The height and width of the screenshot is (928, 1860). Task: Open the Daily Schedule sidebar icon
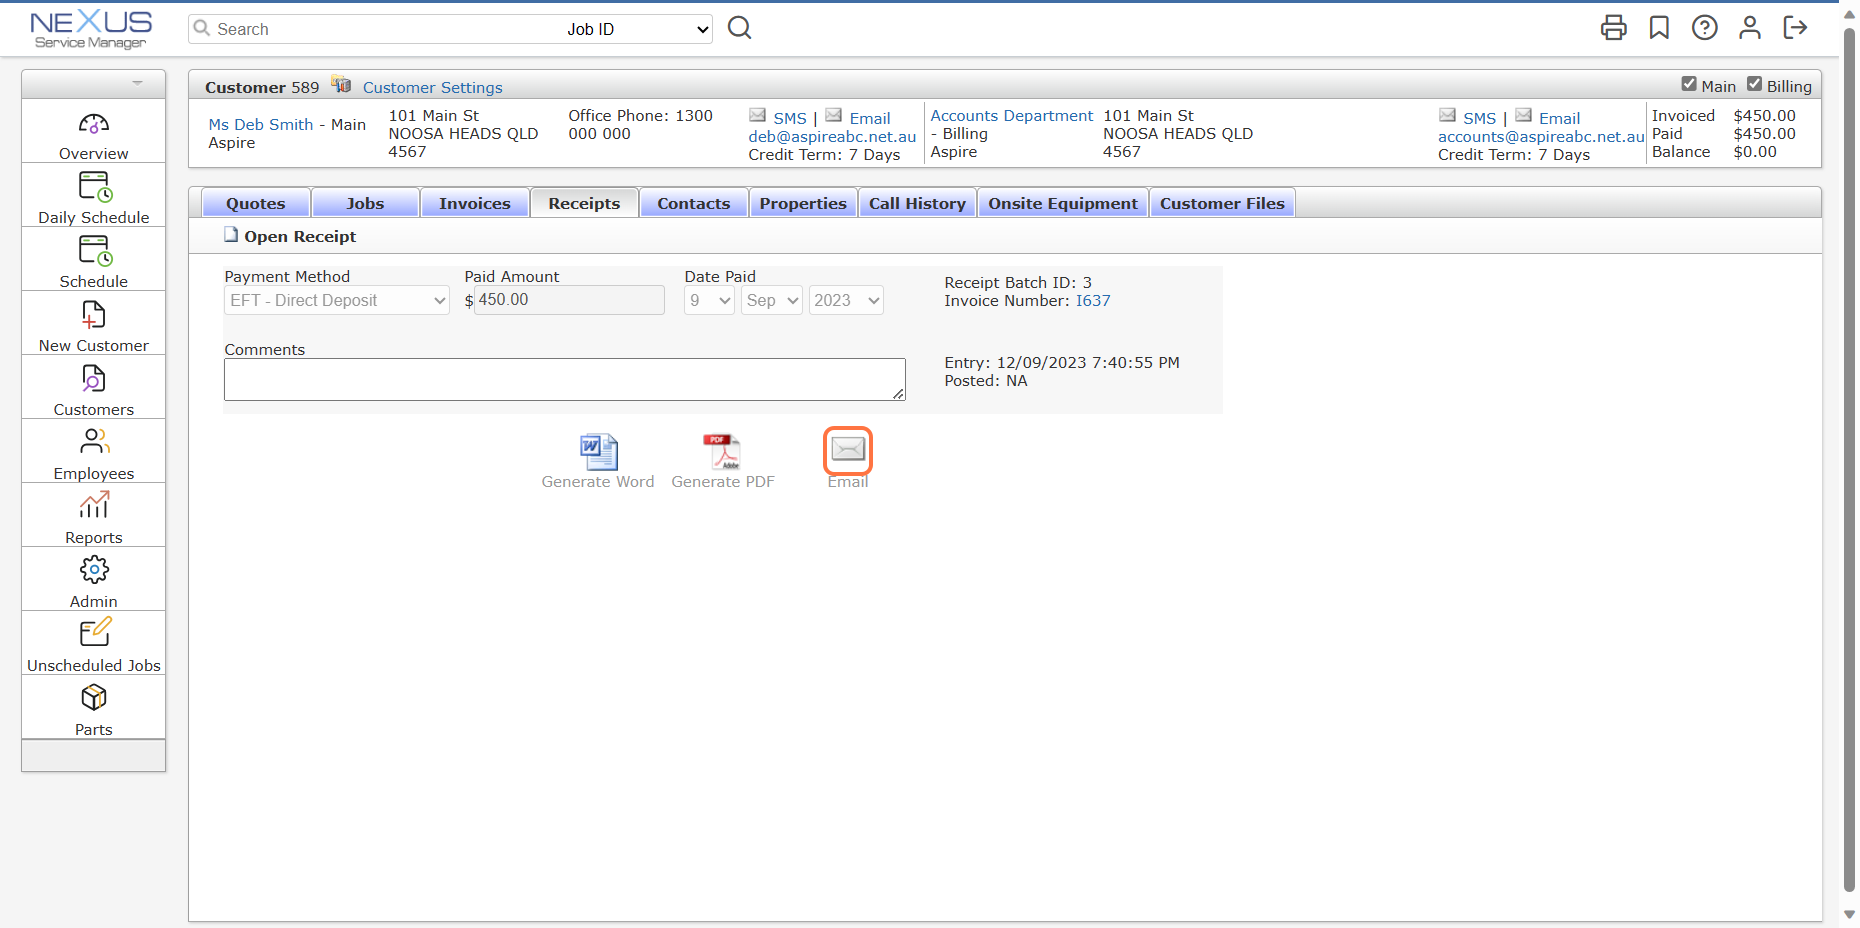(93, 188)
